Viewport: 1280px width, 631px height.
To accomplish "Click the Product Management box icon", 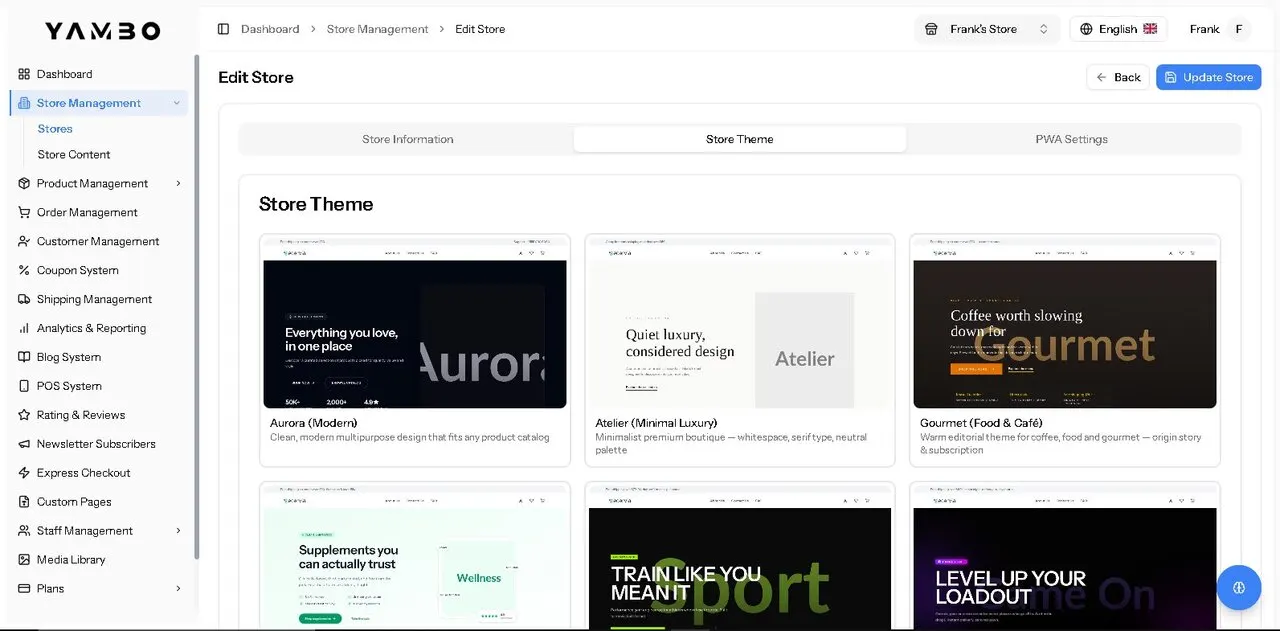I will point(24,183).
